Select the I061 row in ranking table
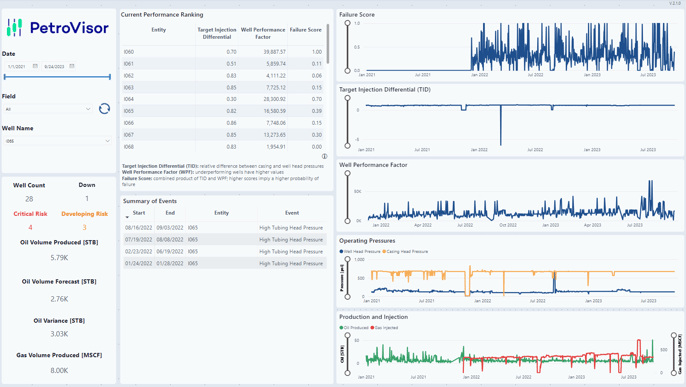 point(223,63)
